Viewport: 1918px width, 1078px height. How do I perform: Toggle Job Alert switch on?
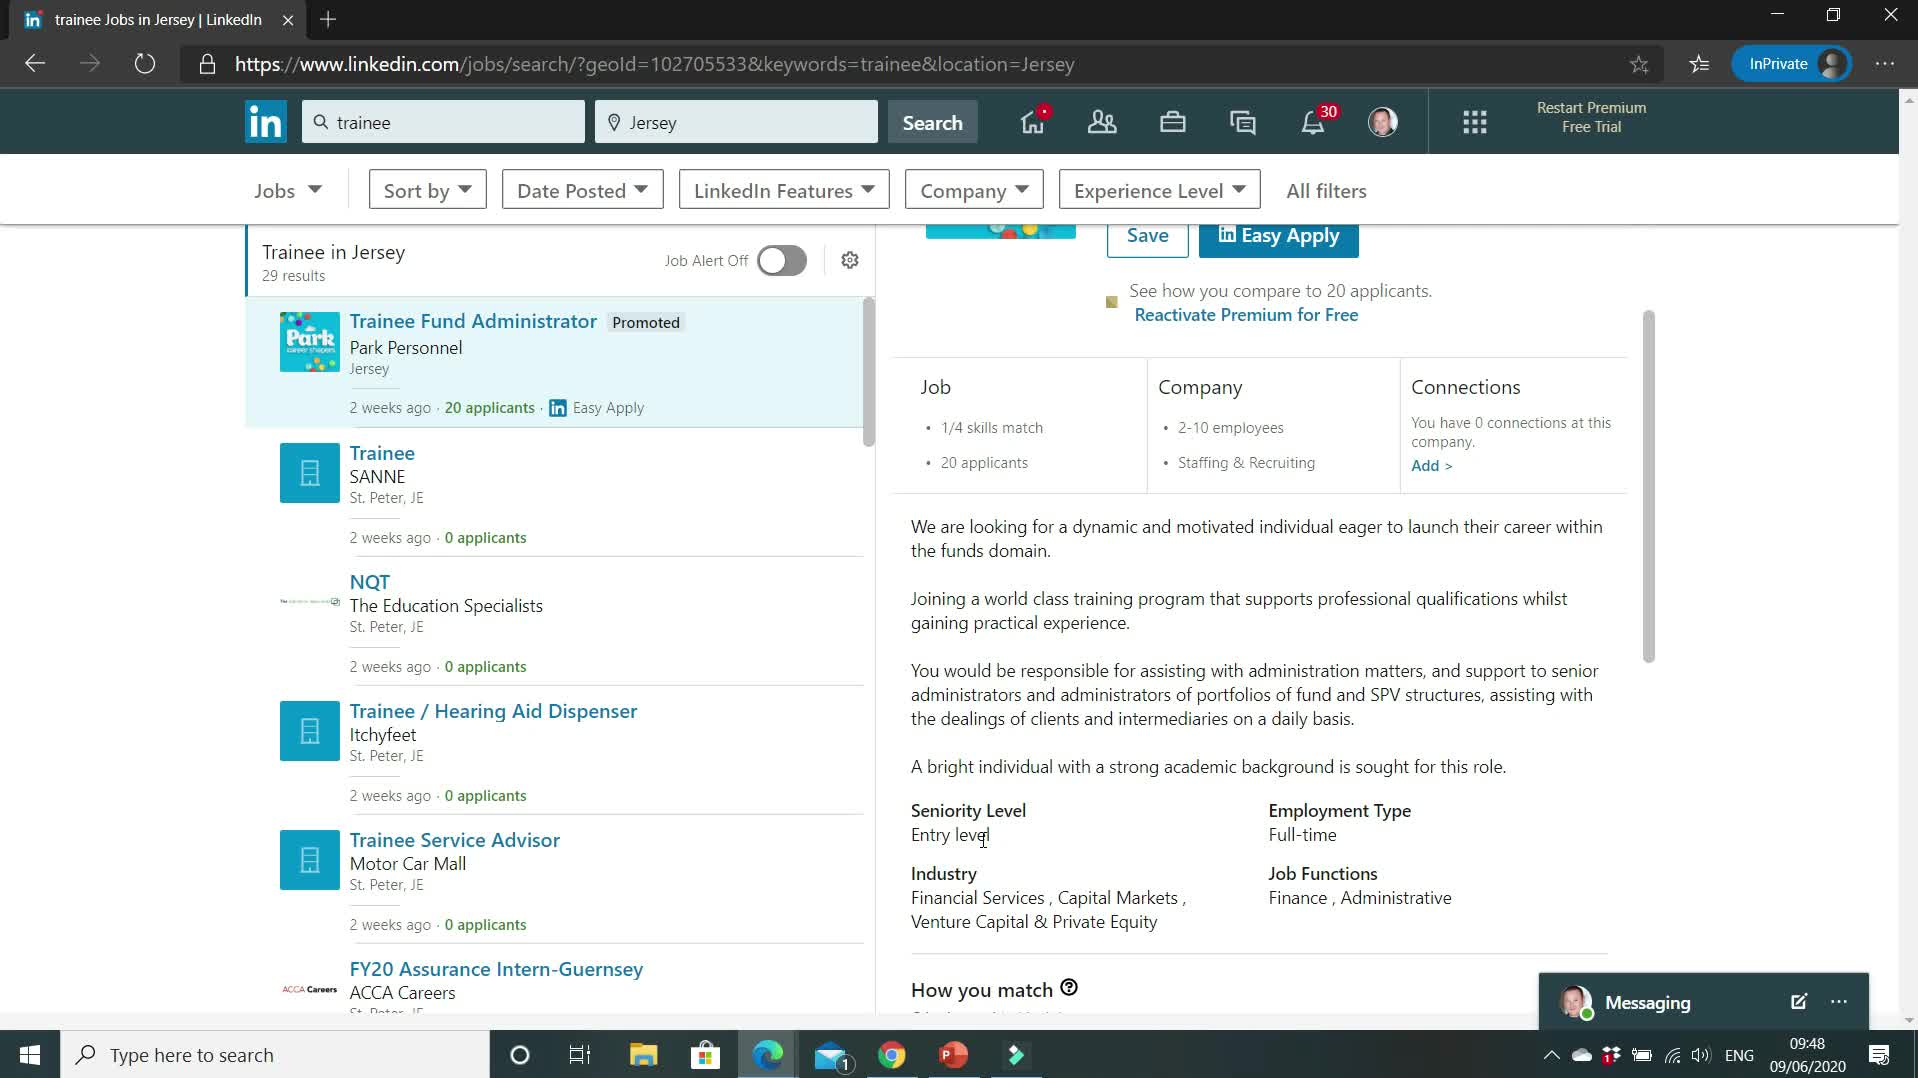point(781,260)
